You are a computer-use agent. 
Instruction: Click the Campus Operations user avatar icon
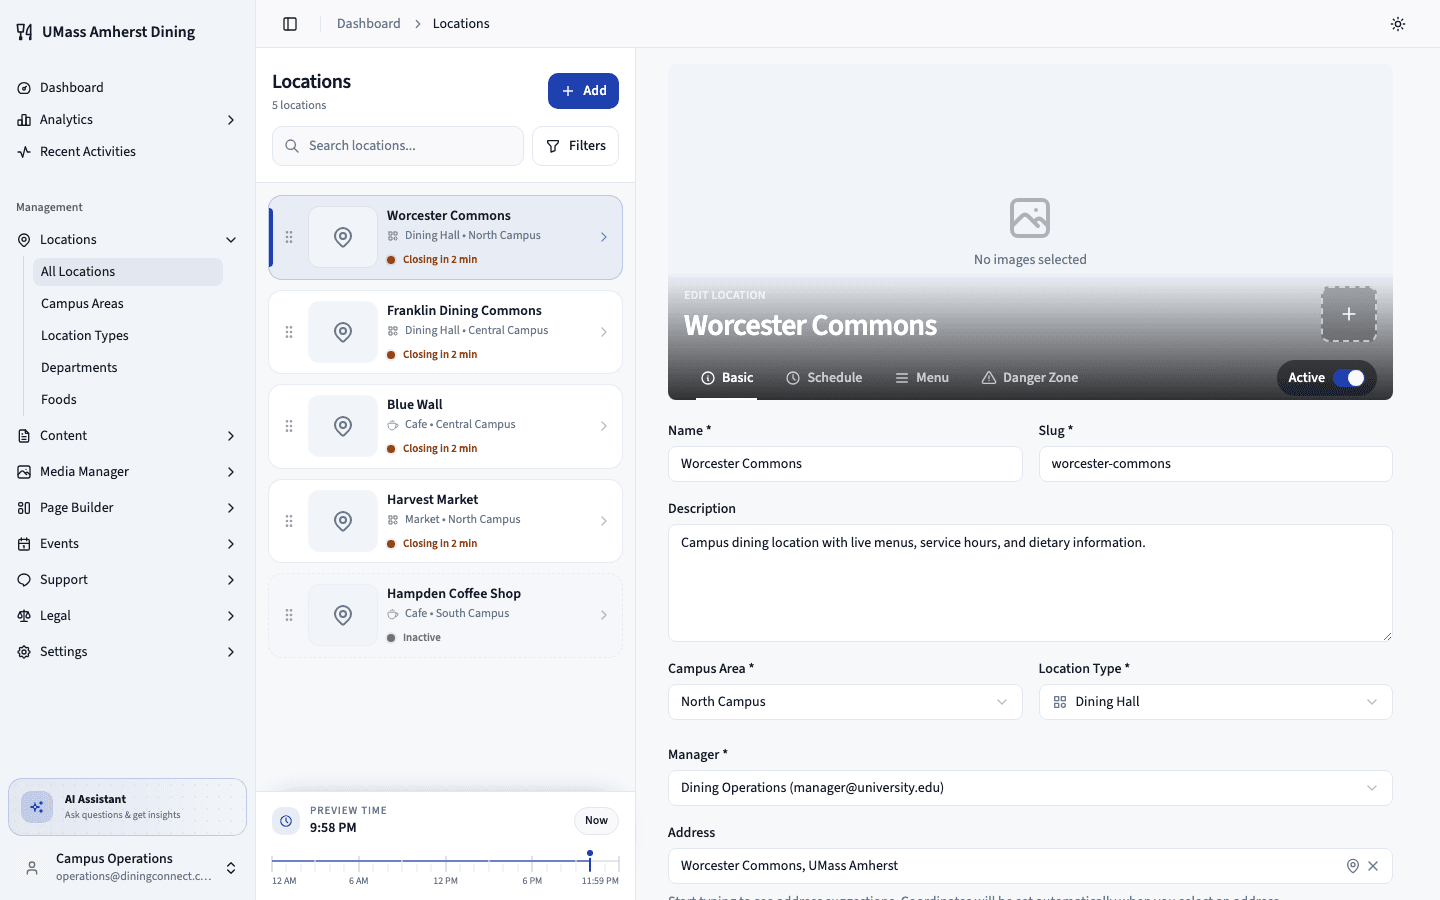32,868
